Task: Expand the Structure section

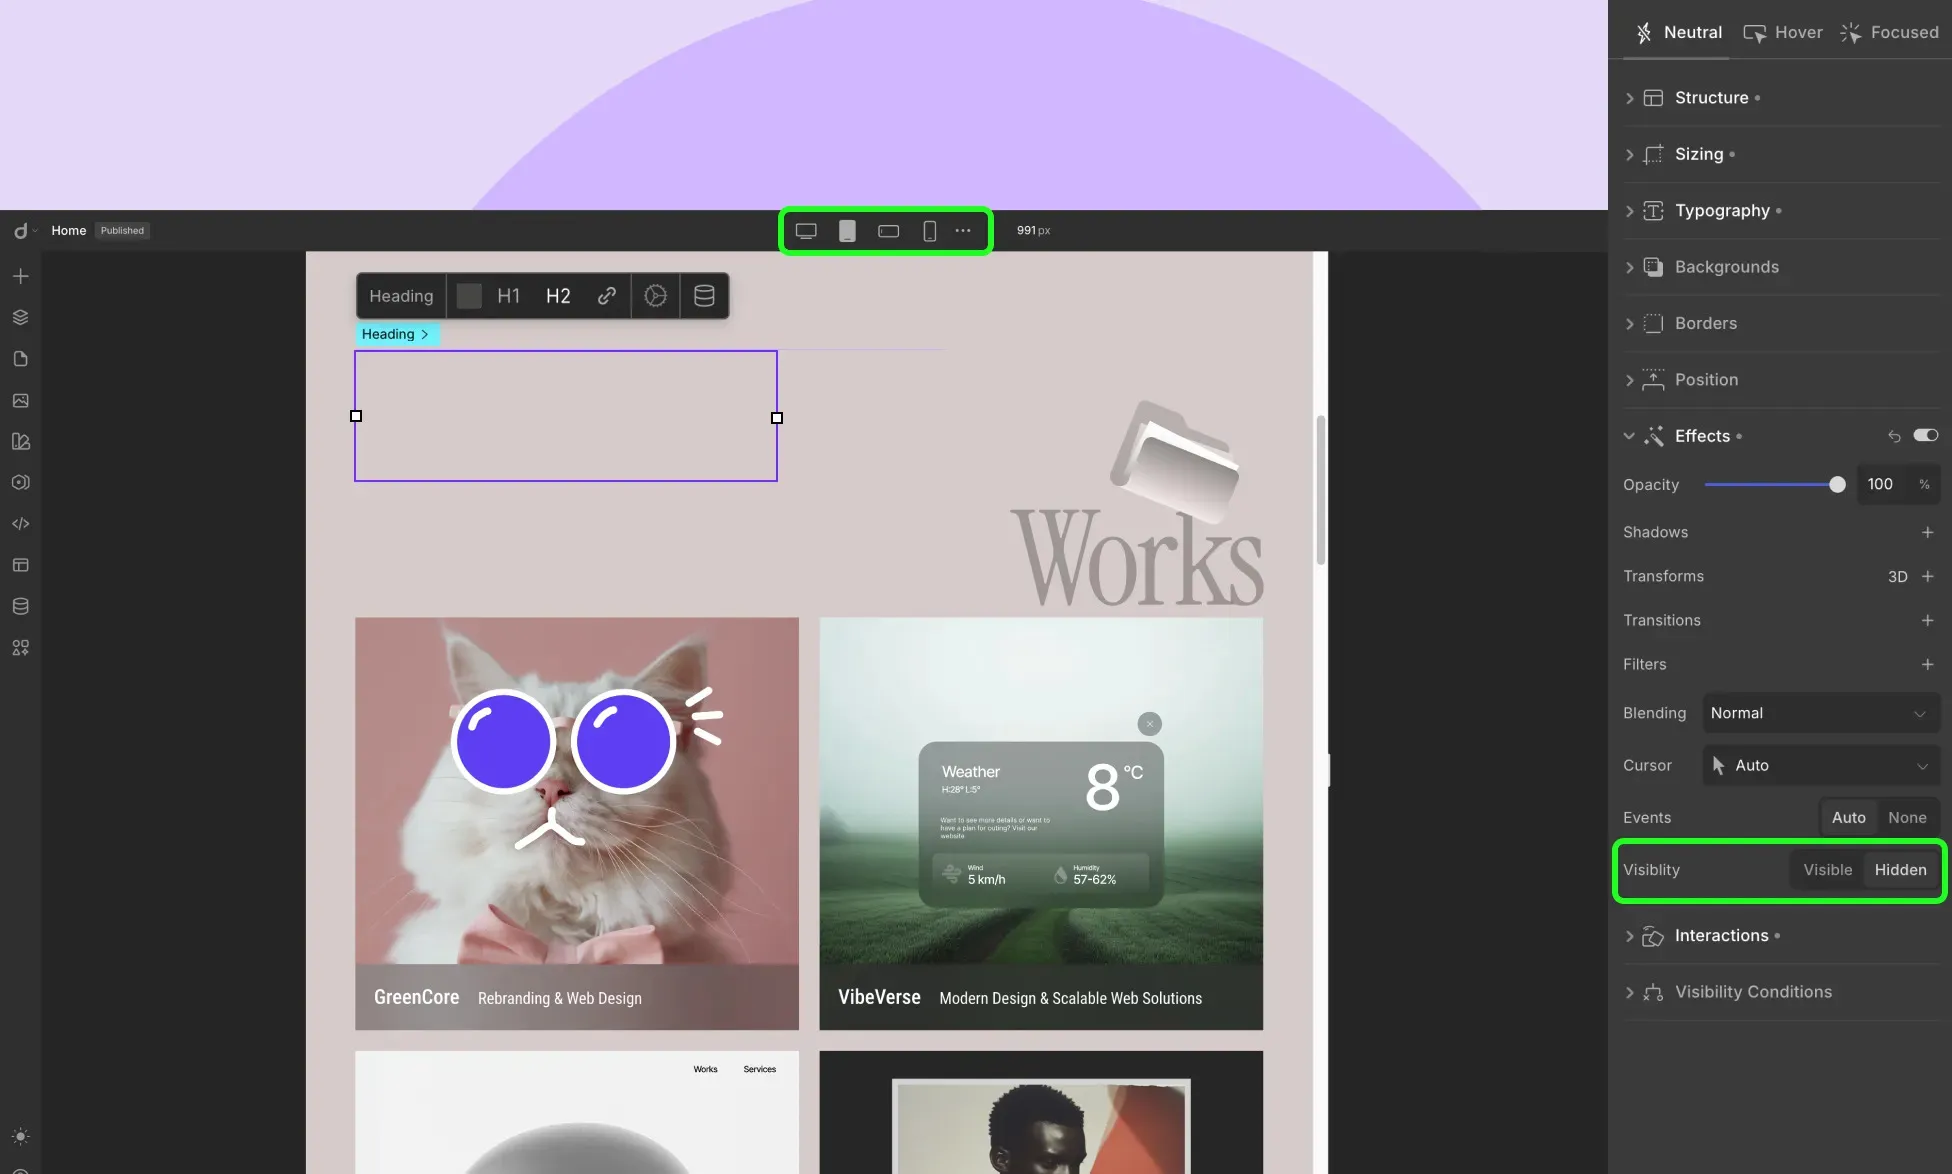Action: point(1780,98)
